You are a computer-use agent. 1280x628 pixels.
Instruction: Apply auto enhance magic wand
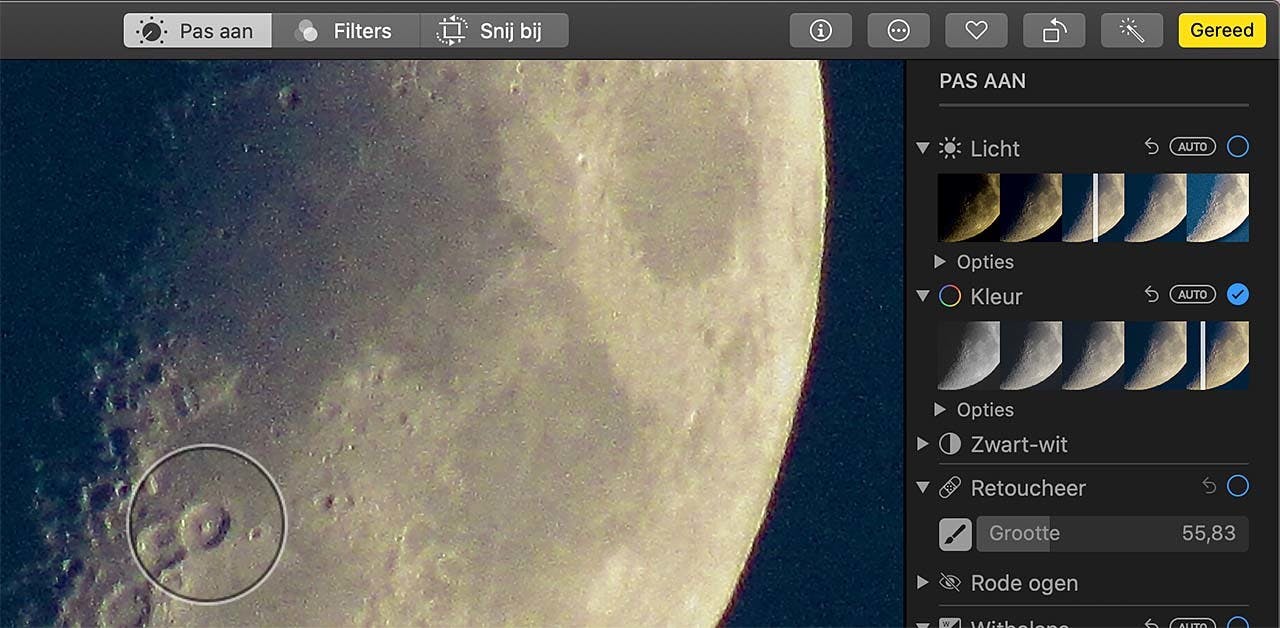click(1132, 31)
